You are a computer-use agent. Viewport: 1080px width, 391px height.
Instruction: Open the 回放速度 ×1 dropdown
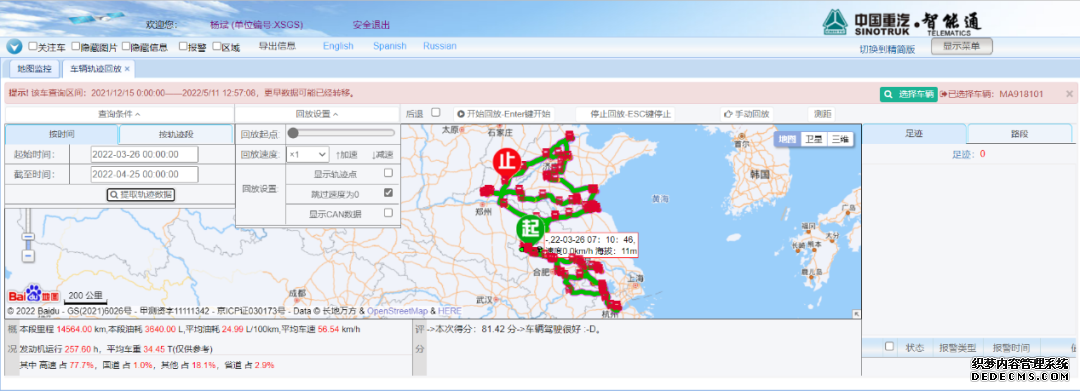point(307,154)
